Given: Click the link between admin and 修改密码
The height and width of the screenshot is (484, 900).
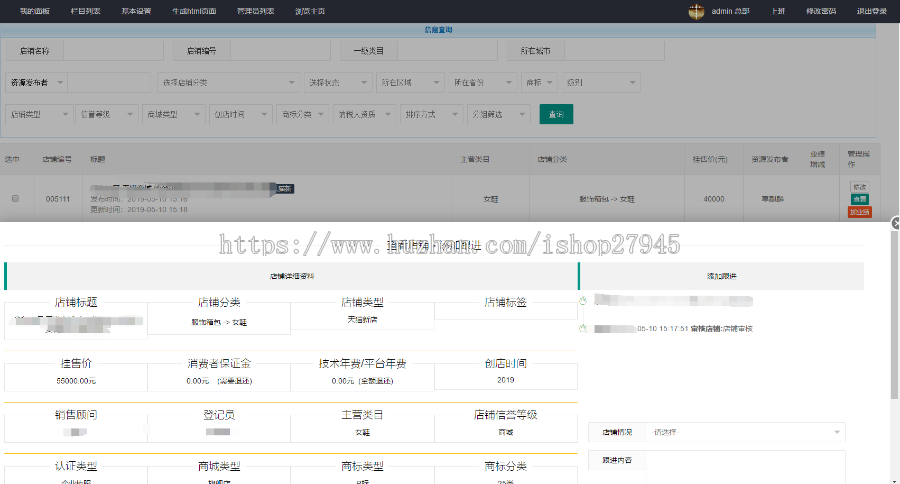Looking at the screenshot, I should (x=778, y=11).
